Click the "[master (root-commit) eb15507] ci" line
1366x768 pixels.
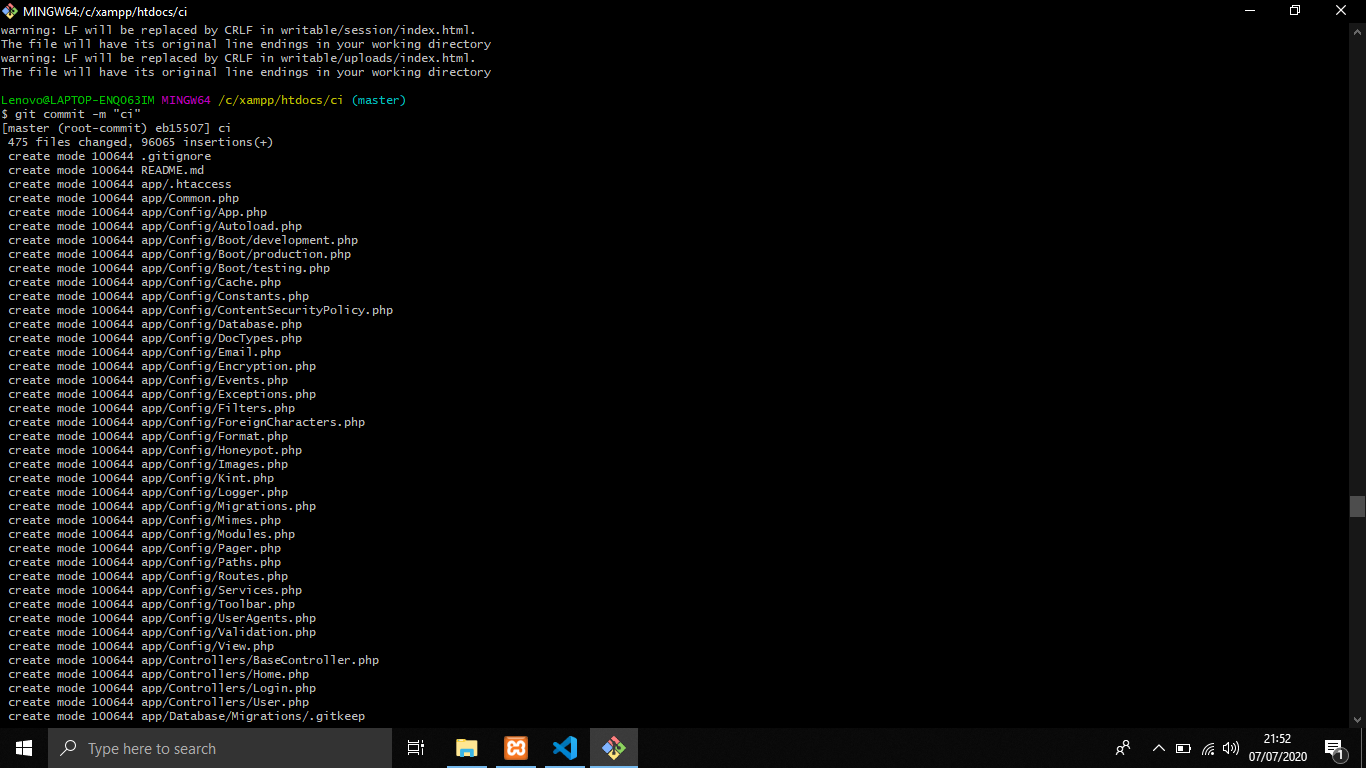pos(116,128)
